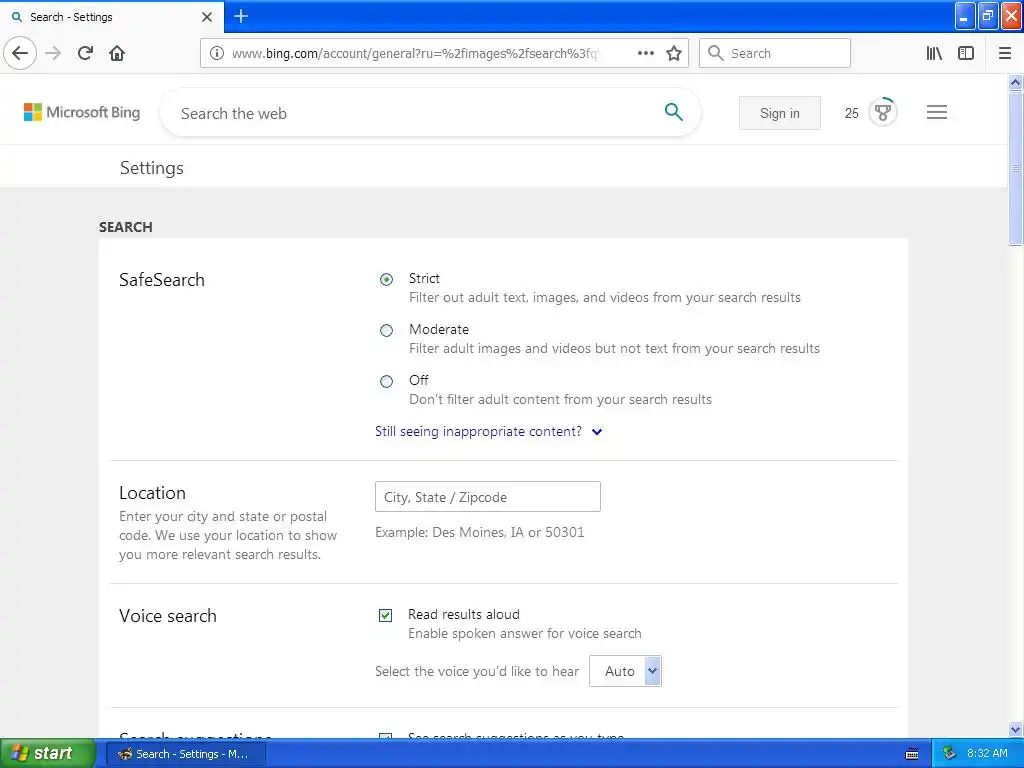Viewport: 1024px width, 768px height.
Task: Click the scrollbar down arrow
Action: pyautogui.click(x=1015, y=729)
